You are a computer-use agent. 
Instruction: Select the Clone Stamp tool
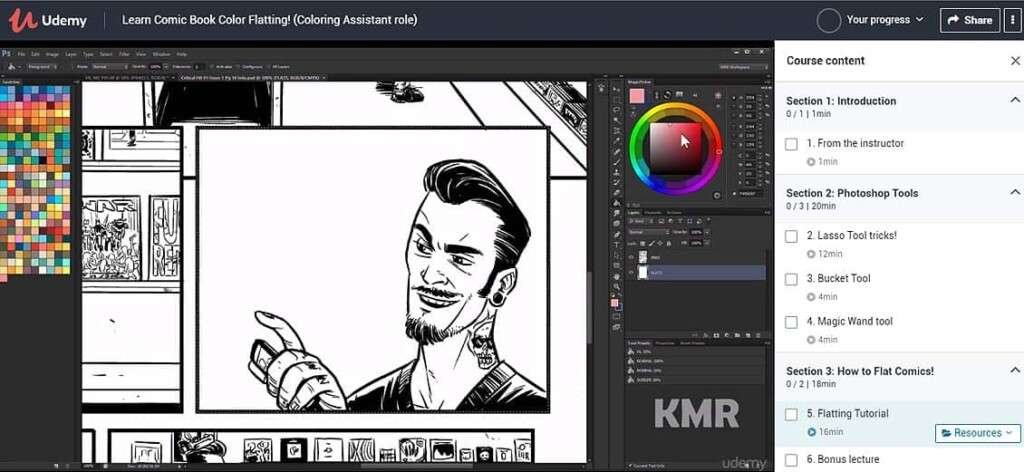(616, 172)
